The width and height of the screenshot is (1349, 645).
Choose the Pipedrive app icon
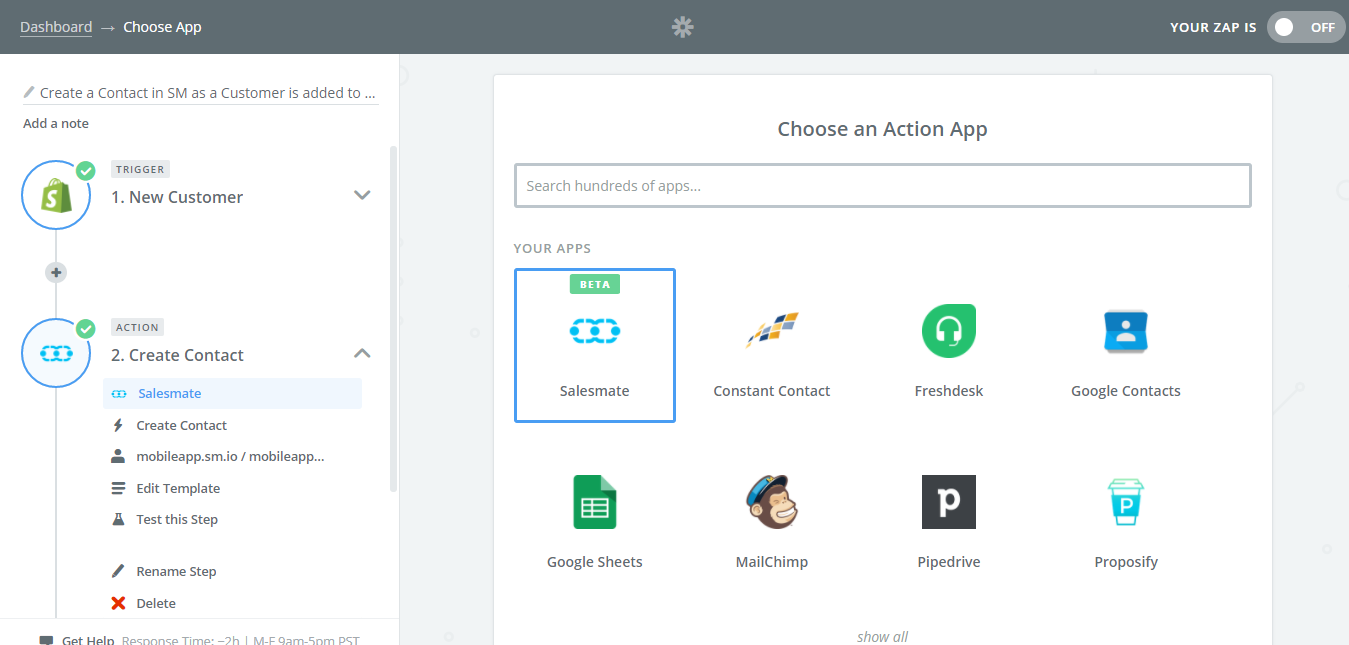click(x=948, y=502)
